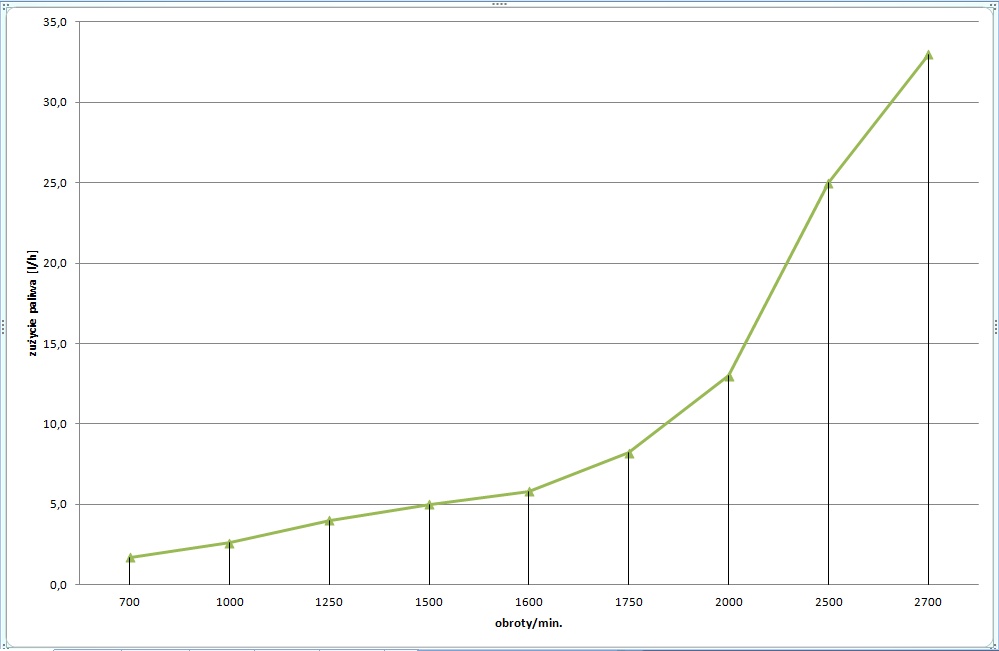The height and width of the screenshot is (651, 999).
Task: Select the data marker at 2500 obroty/min
Action: 828,183
